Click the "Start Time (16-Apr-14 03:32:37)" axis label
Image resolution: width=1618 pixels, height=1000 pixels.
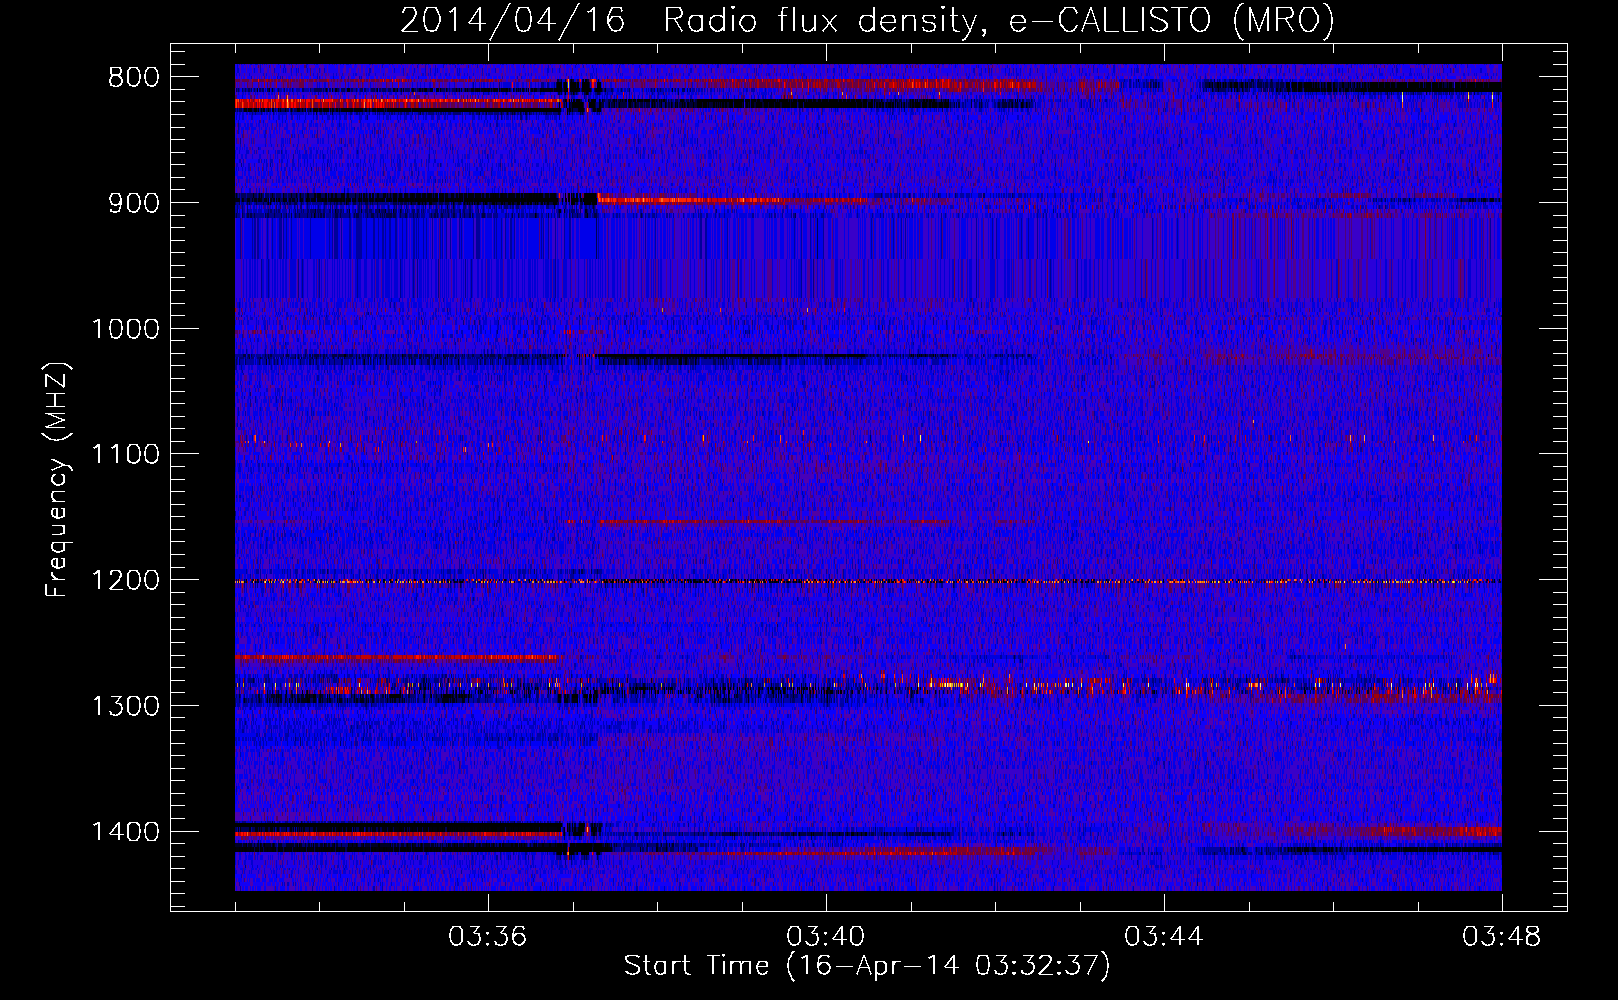(867, 966)
